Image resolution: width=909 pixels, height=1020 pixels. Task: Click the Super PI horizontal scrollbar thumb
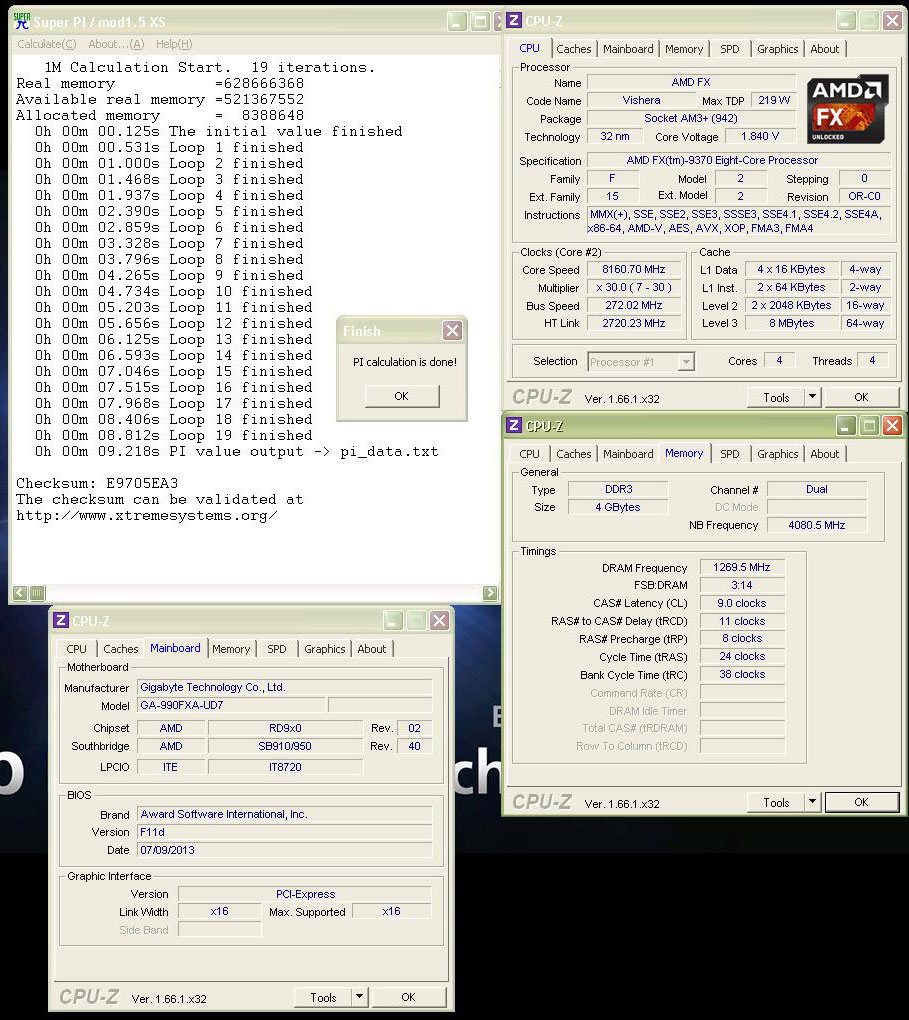[37, 593]
